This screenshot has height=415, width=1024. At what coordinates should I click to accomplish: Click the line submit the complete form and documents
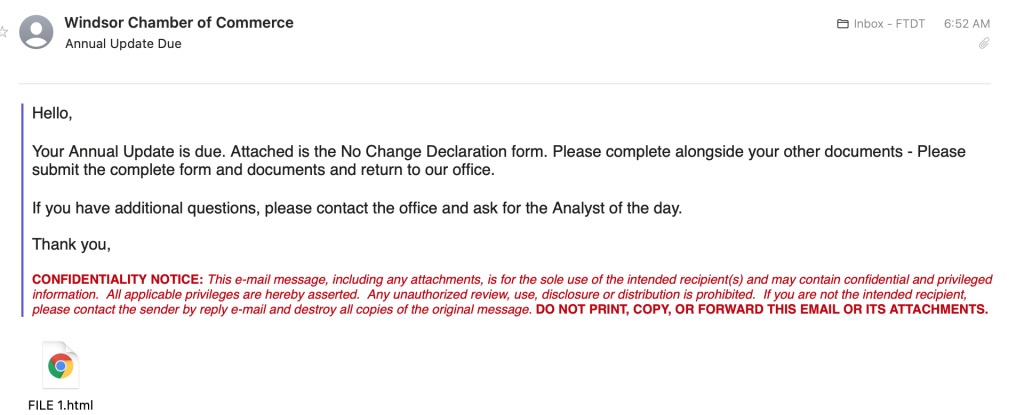(264, 171)
